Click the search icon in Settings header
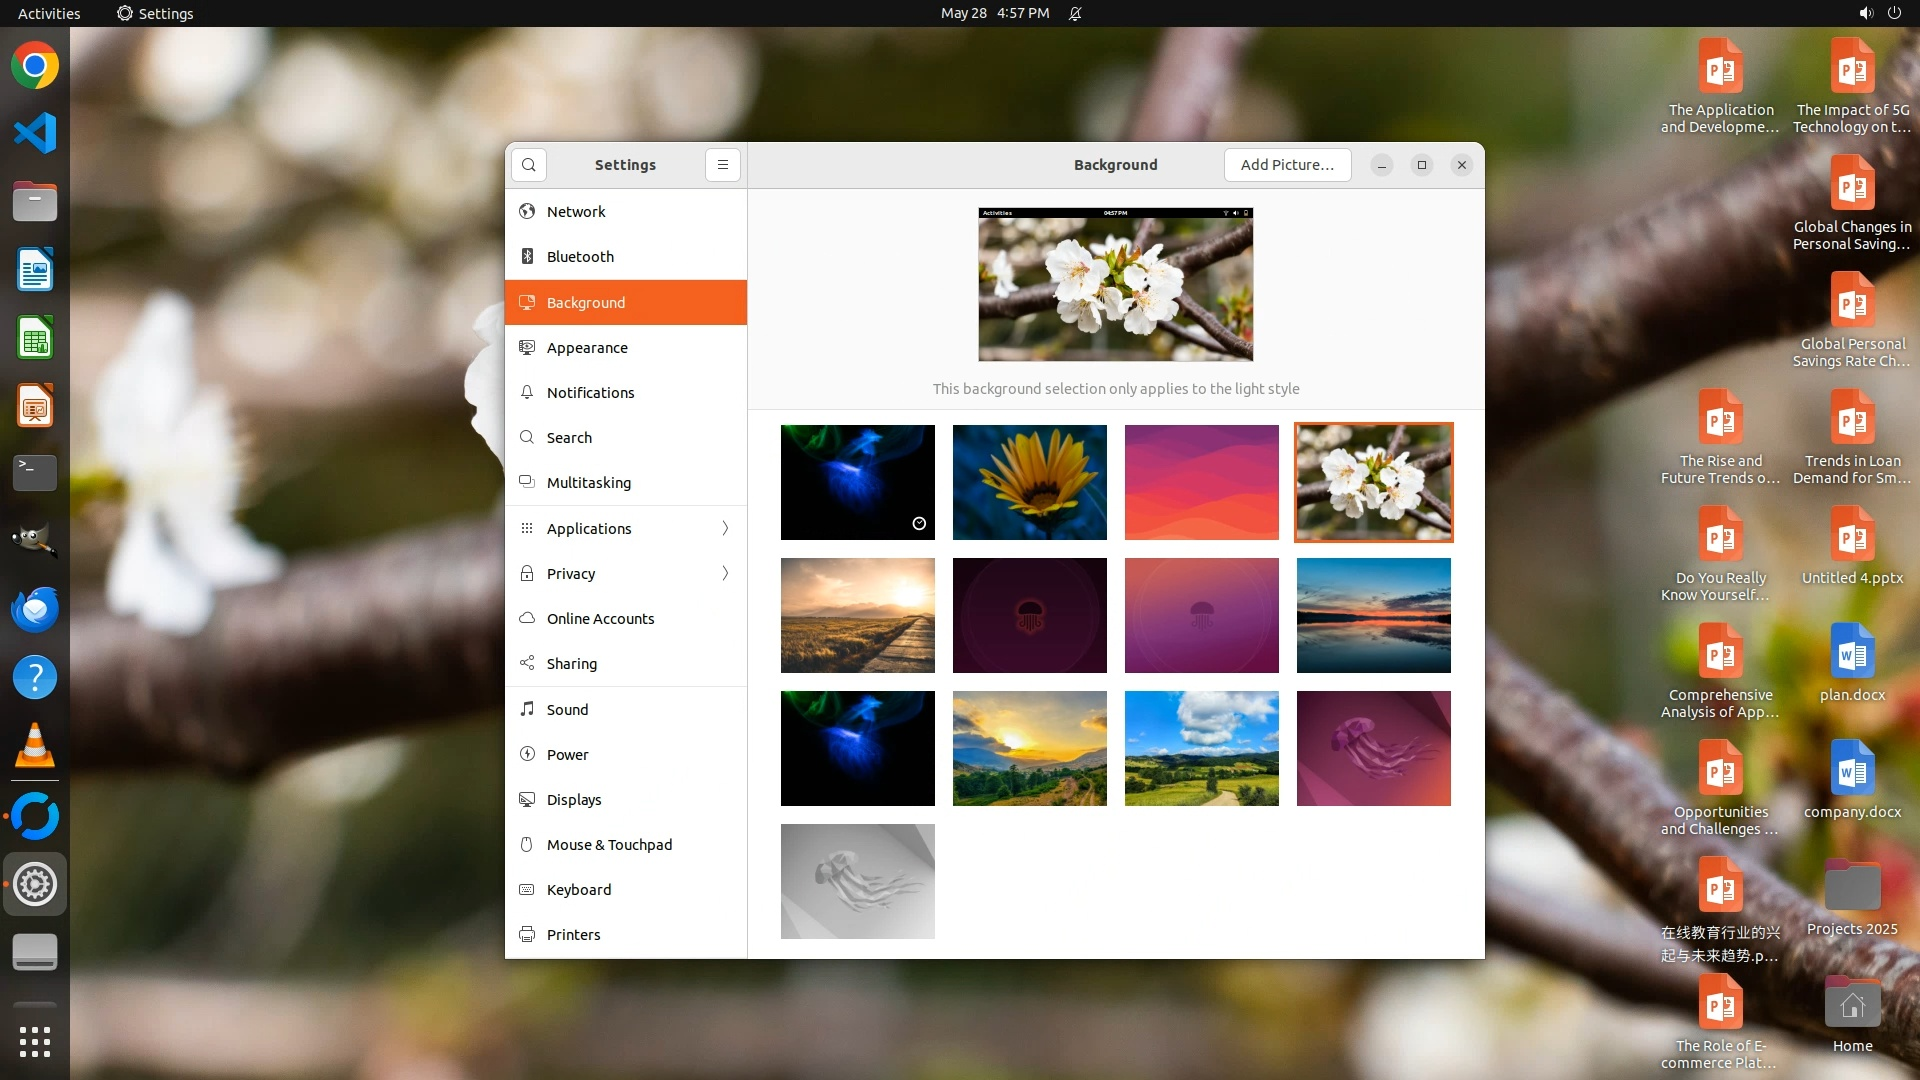Viewport: 1920px width, 1080px height. click(528, 165)
